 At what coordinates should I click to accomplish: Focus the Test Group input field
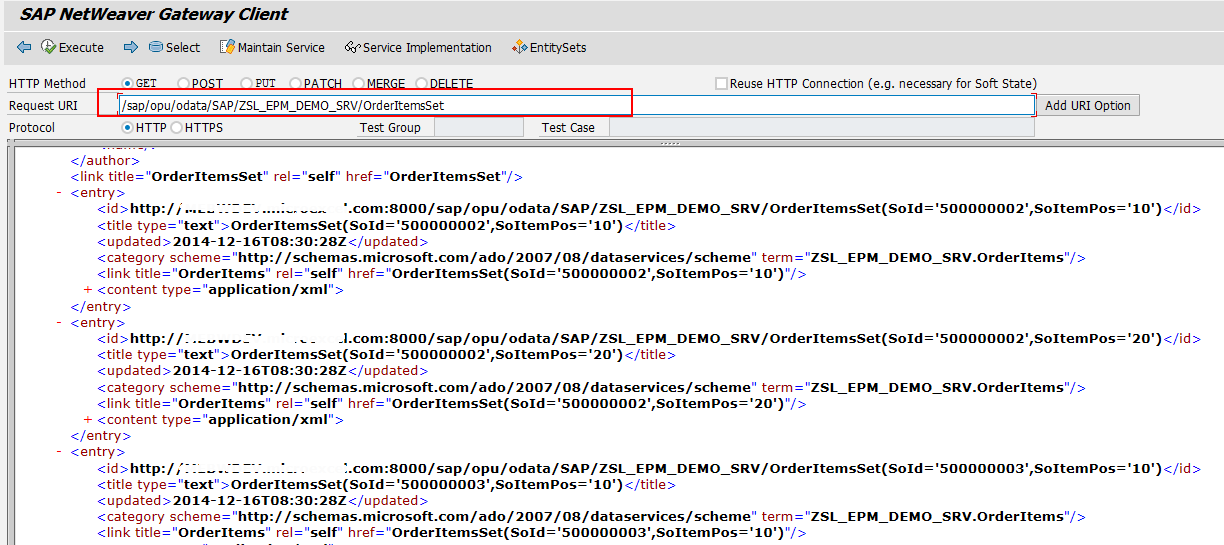pyautogui.click(x=478, y=128)
